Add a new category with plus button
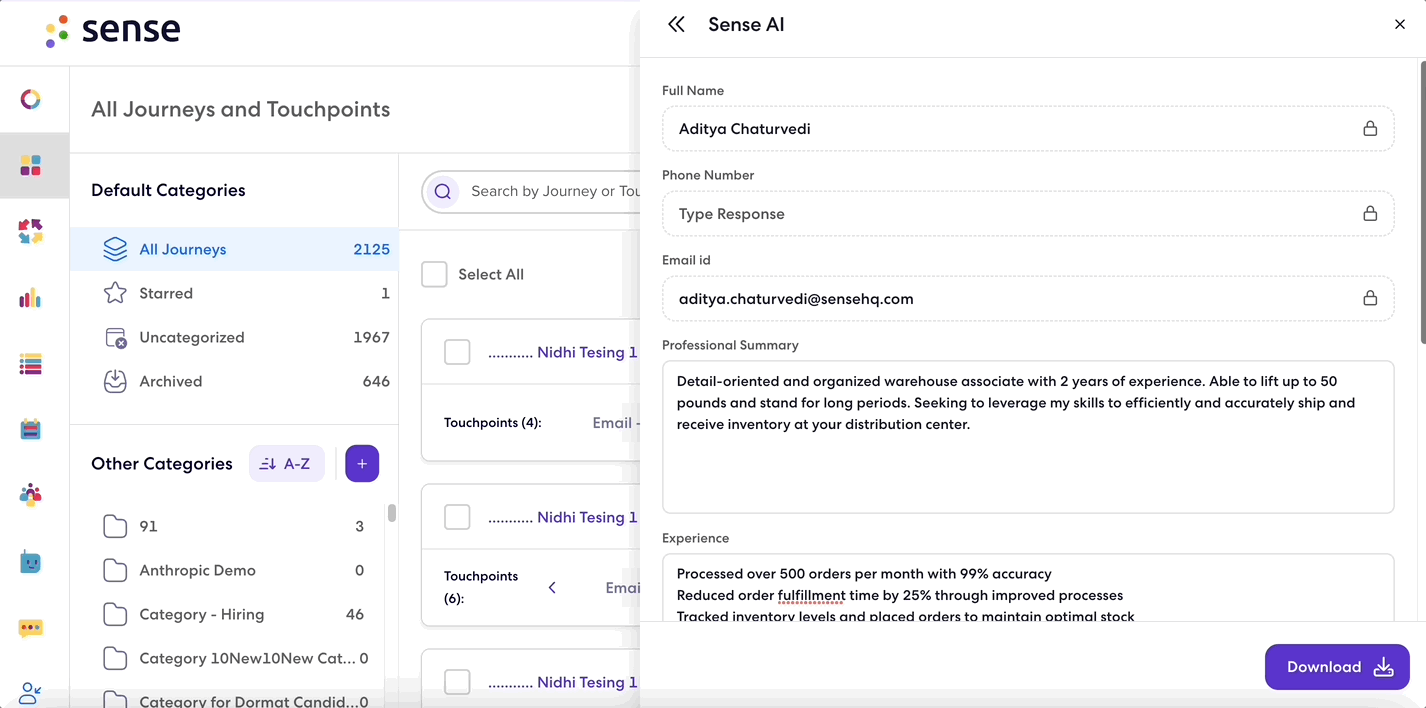The width and height of the screenshot is (1426, 708). [362, 464]
